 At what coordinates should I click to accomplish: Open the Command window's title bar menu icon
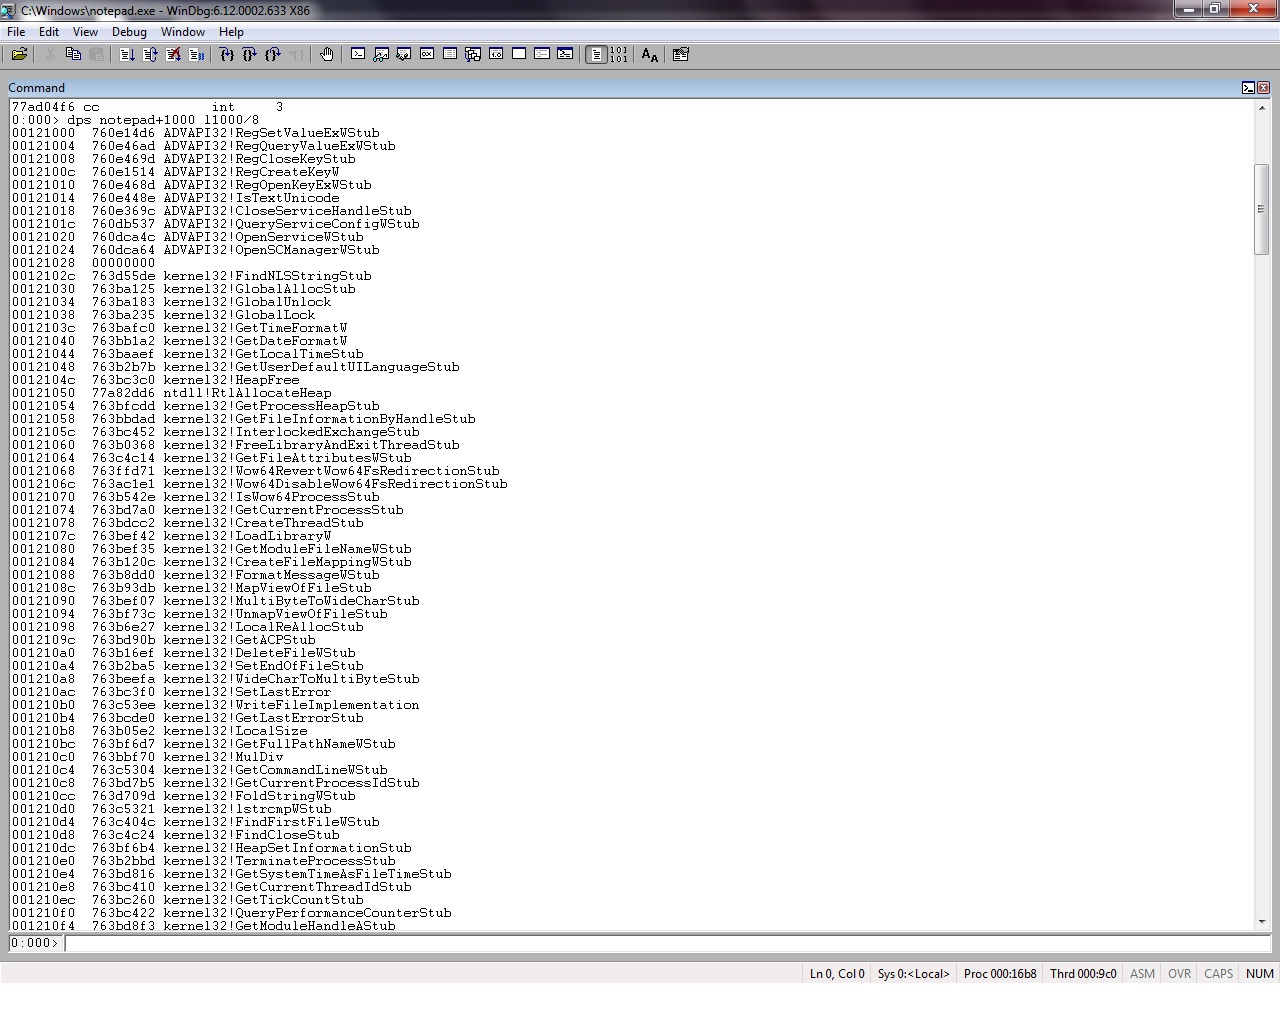(x=1248, y=88)
